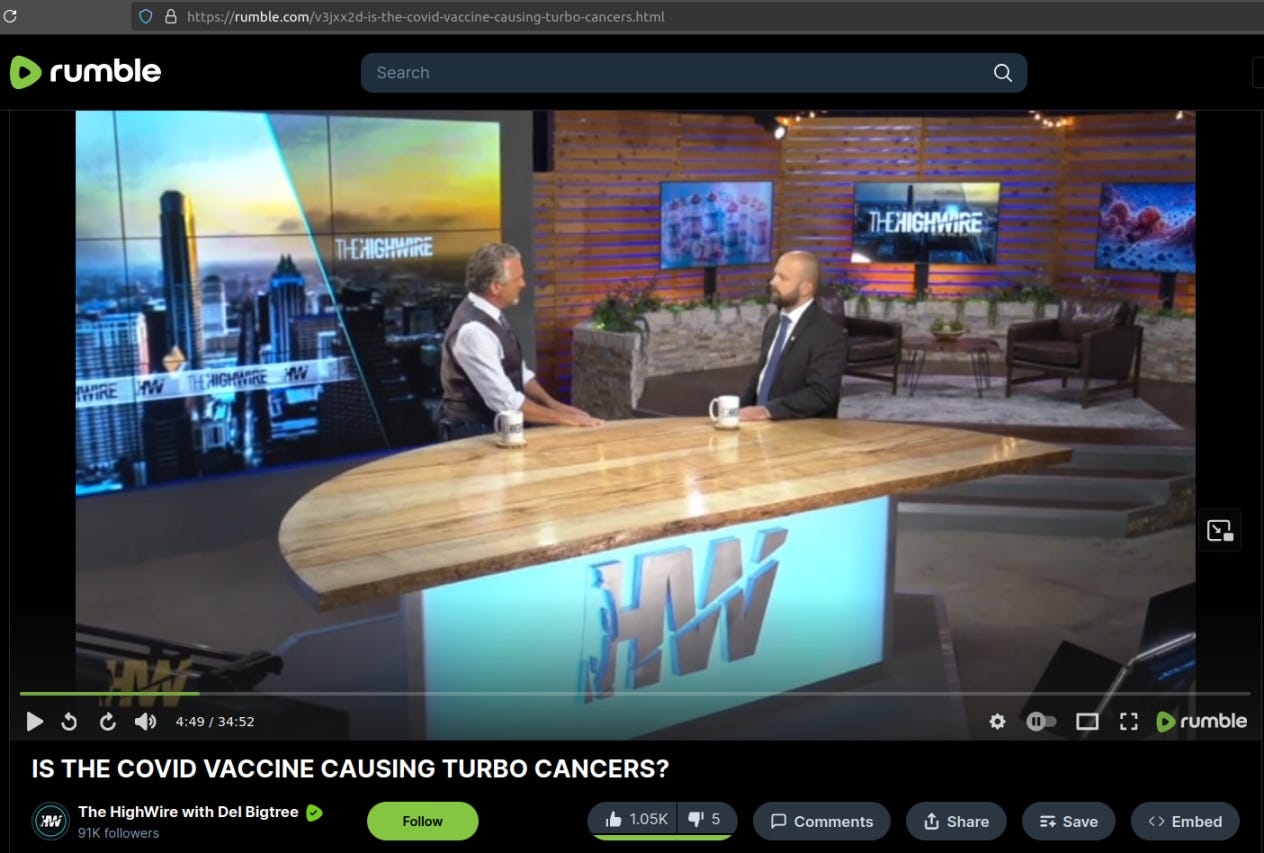View site security lock info
This screenshot has height=853, width=1264.
(x=170, y=16)
